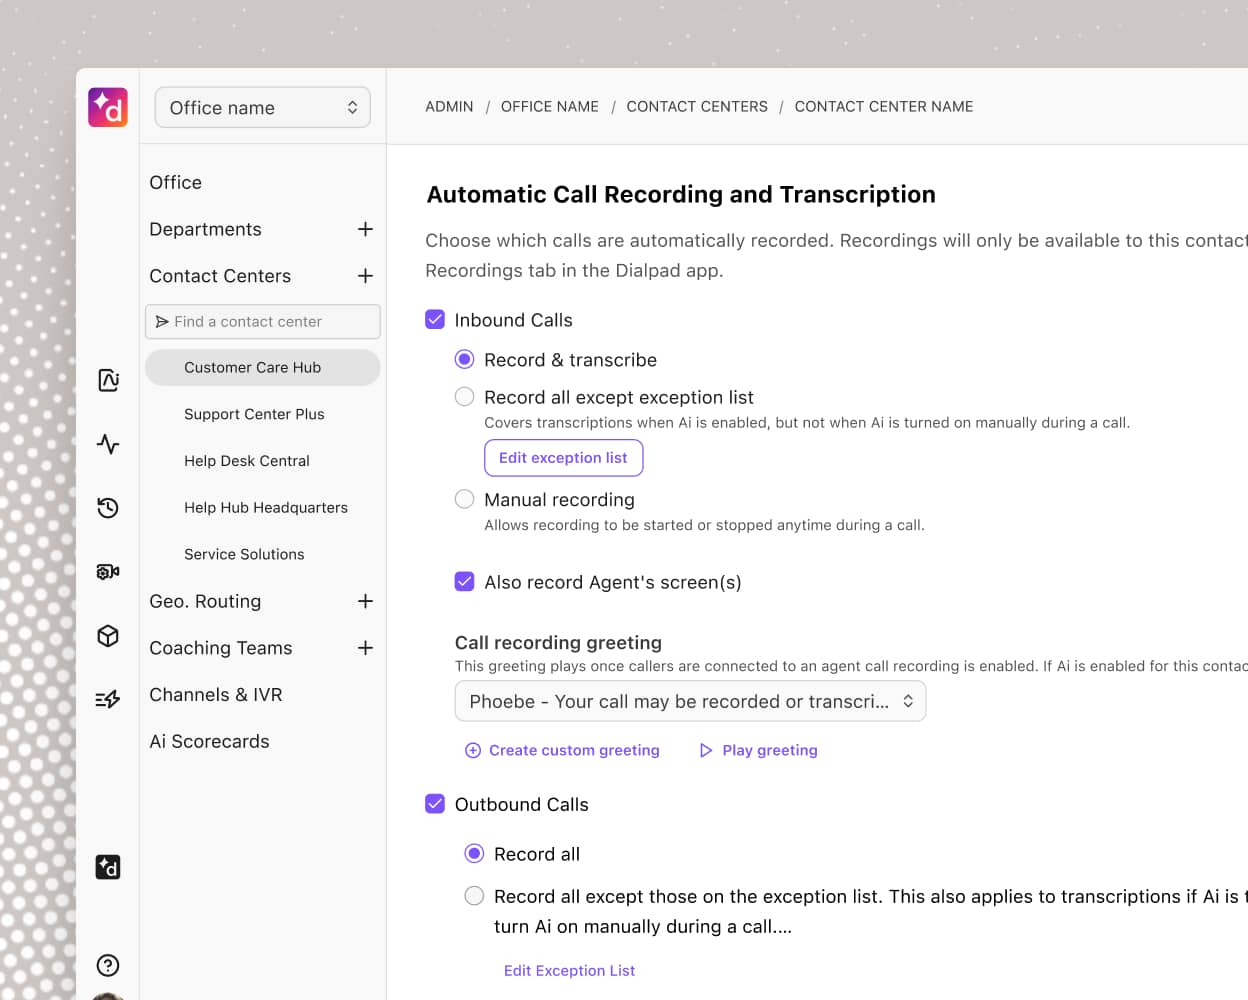Open Ai Scorecards in the sidebar

point(210,741)
